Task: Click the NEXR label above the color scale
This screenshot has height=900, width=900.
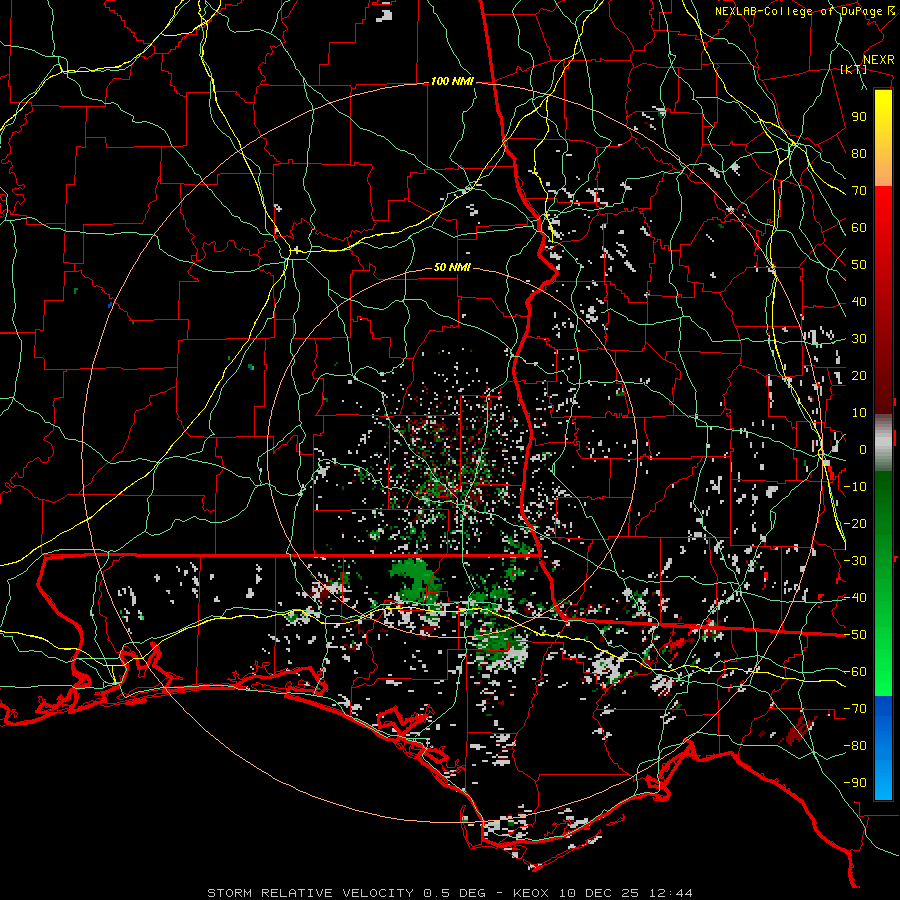Action: [x=879, y=60]
